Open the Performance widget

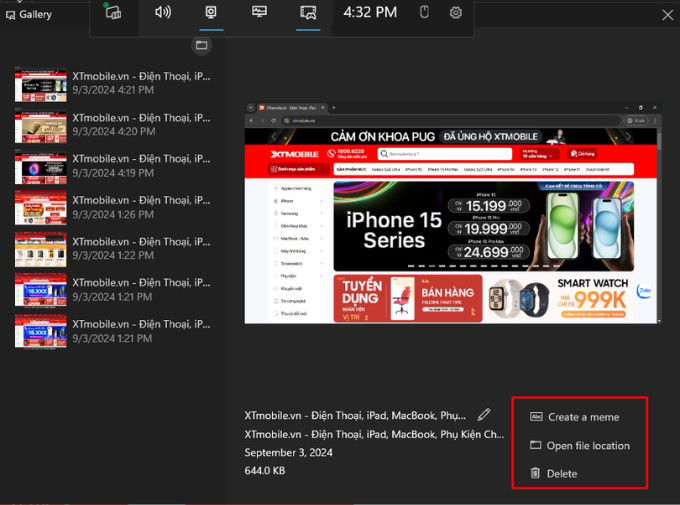coord(259,12)
